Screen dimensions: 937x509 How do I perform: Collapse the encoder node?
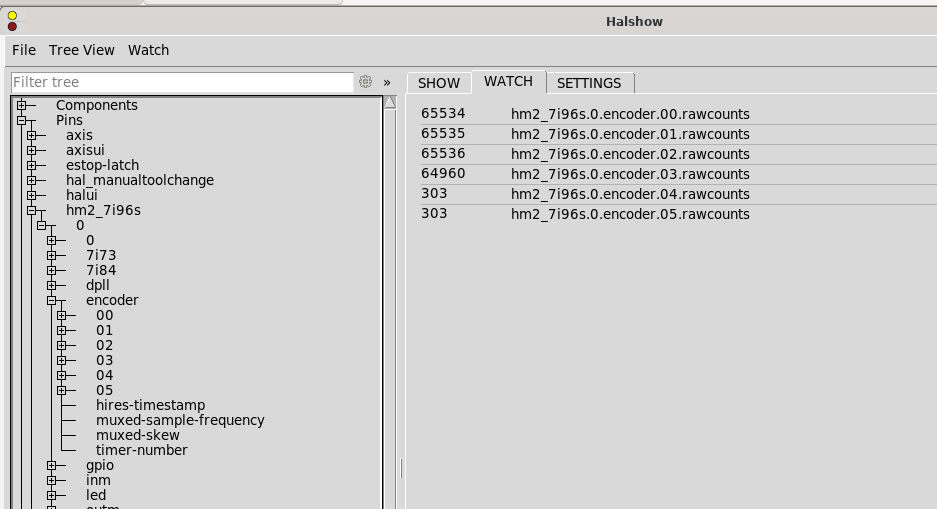coord(52,300)
